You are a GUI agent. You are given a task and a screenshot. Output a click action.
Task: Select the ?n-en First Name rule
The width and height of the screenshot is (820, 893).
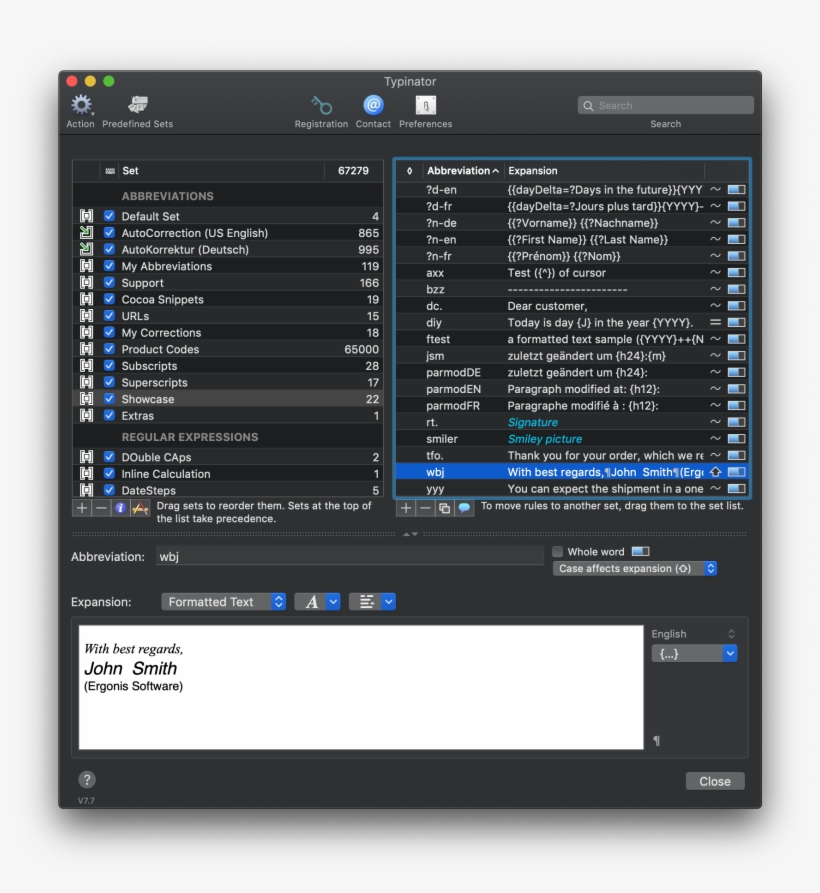click(x=572, y=239)
